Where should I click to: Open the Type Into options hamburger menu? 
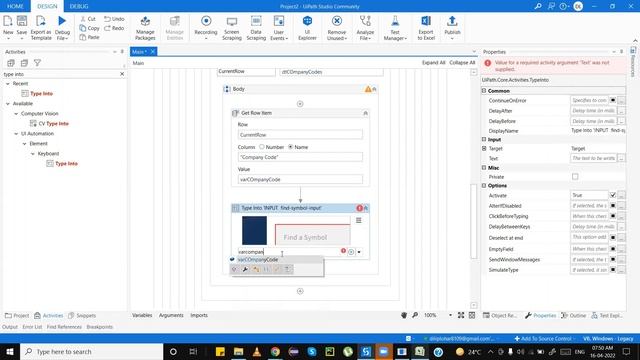coord(358,220)
